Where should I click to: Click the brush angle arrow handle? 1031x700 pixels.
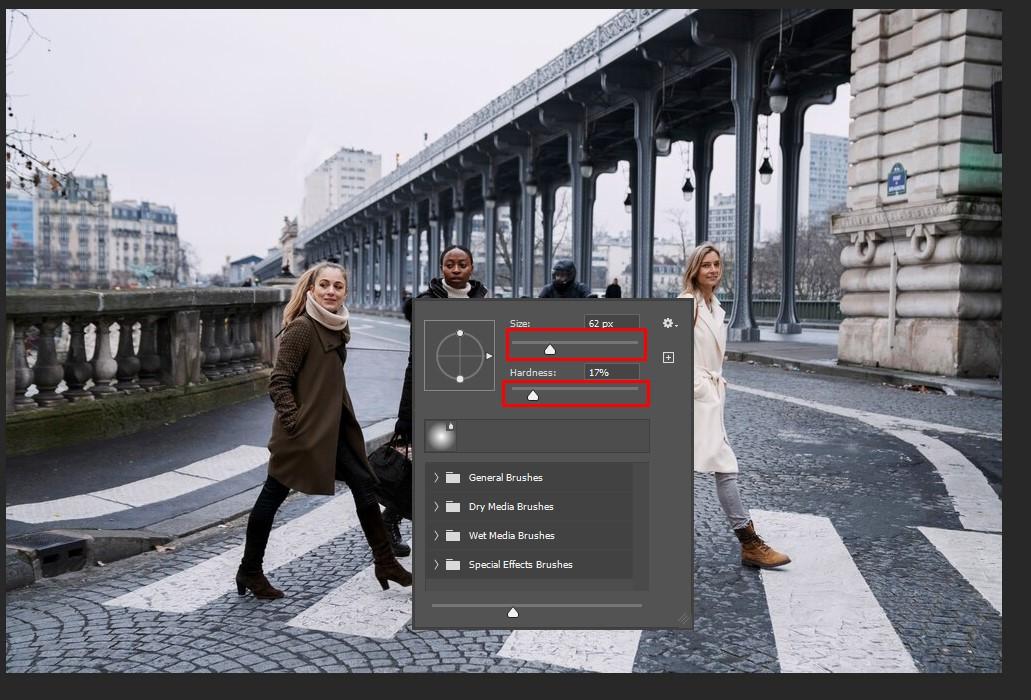tap(489, 356)
